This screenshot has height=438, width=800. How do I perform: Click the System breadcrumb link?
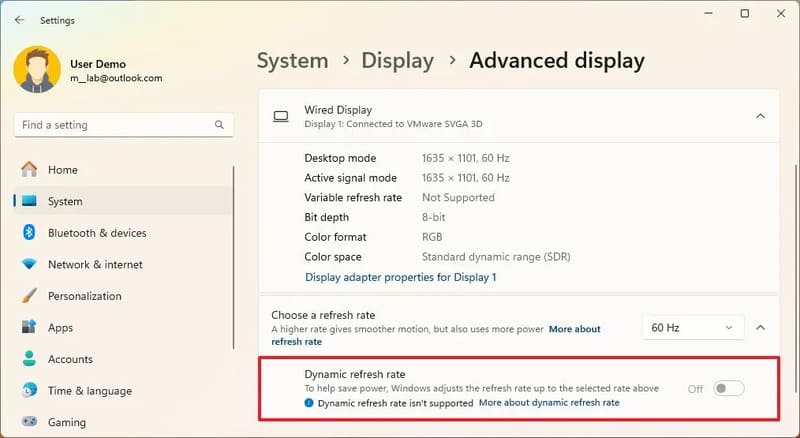(x=292, y=60)
